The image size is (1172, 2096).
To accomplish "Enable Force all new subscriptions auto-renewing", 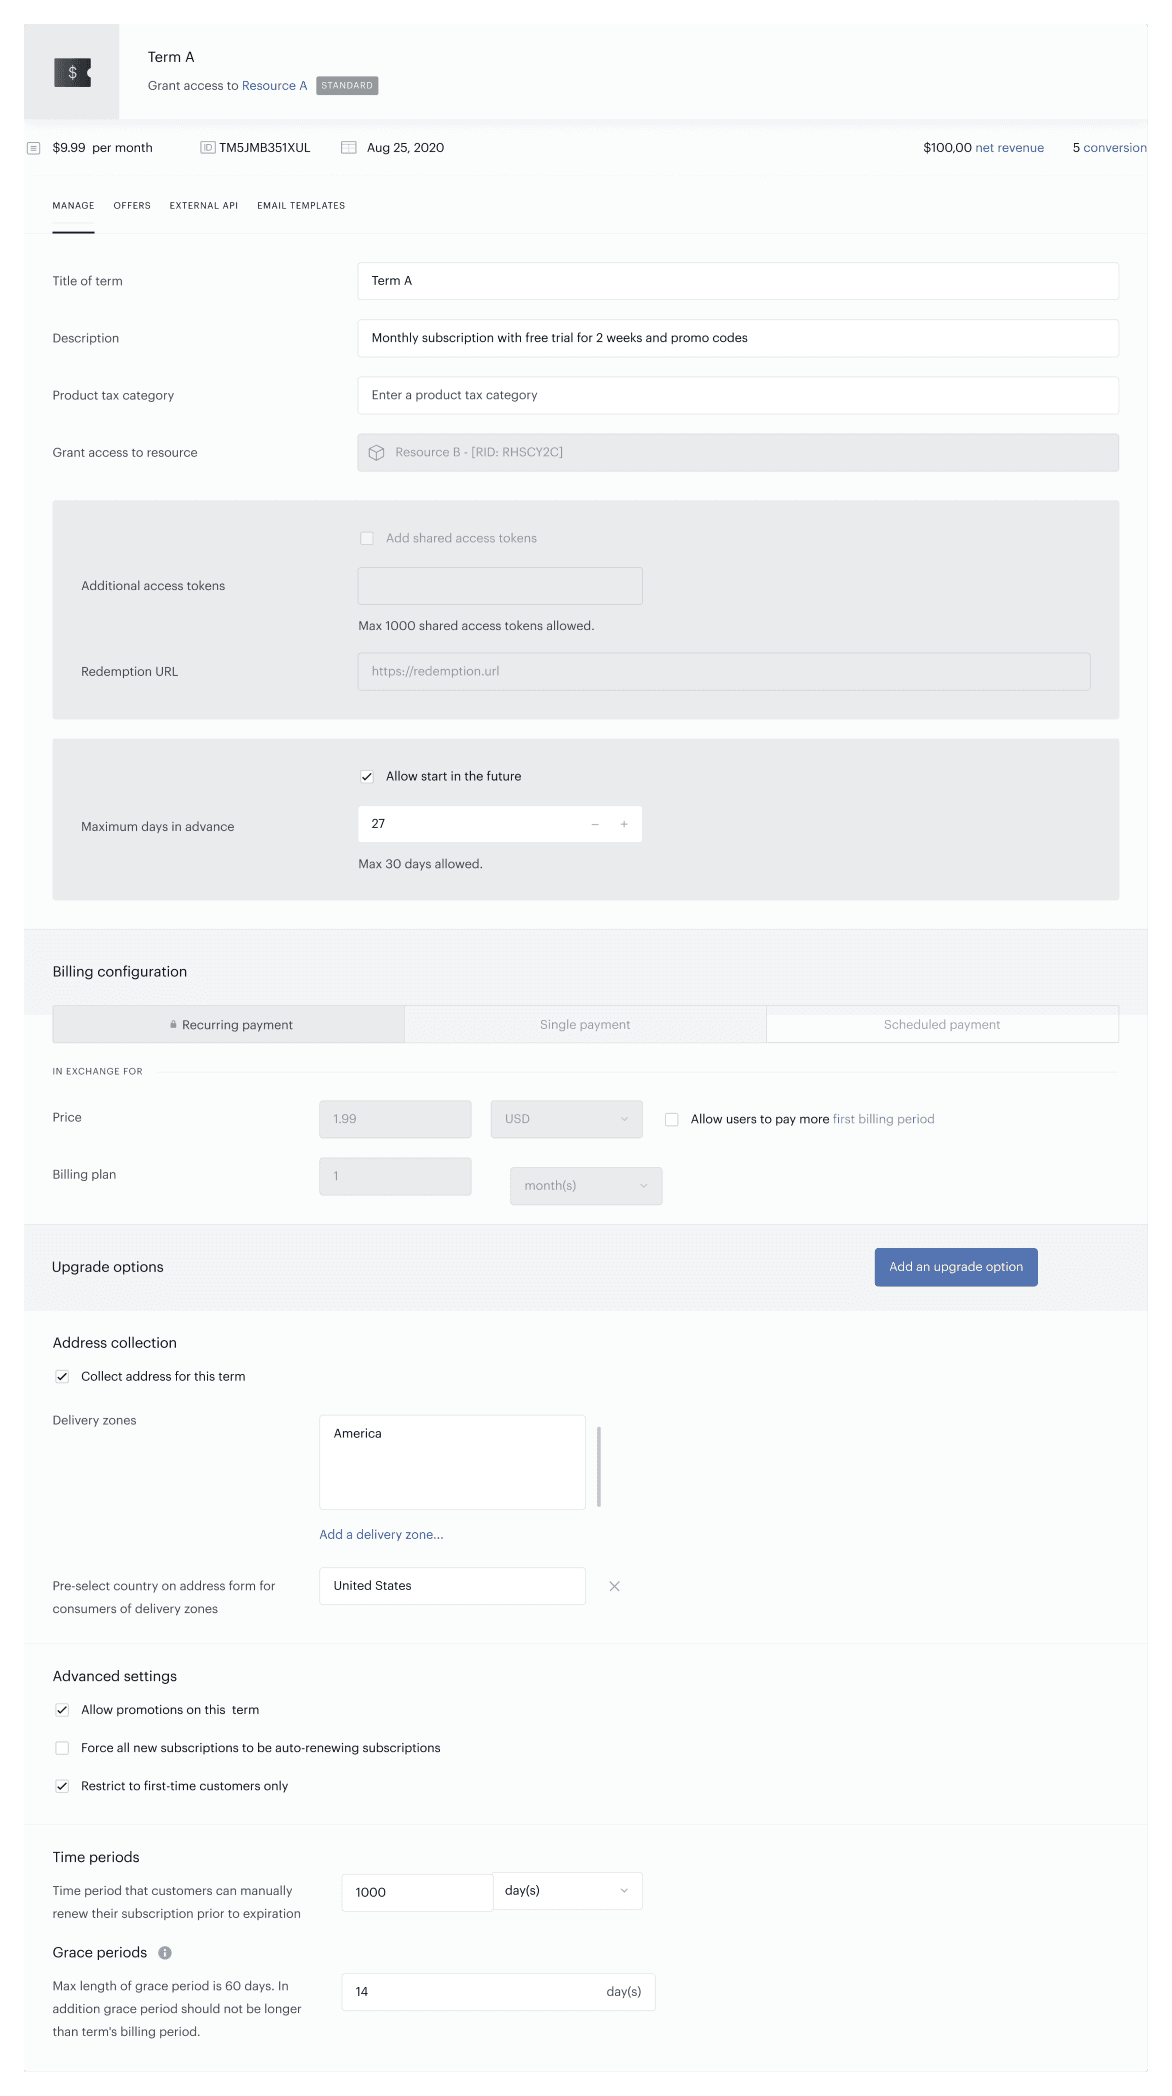I will pos(62,1748).
